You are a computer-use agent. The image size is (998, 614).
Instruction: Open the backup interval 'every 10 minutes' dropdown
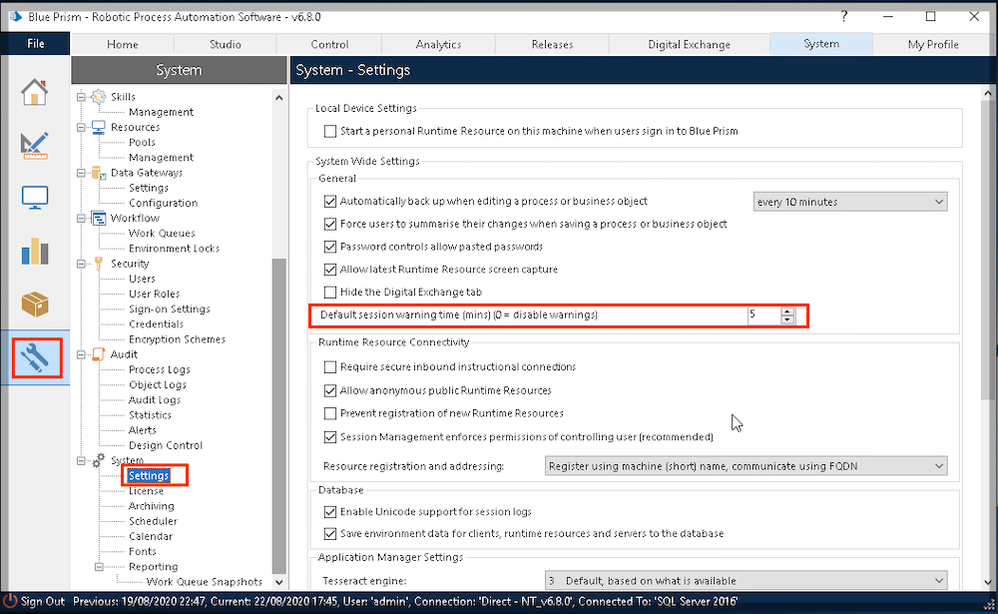[x=850, y=202]
